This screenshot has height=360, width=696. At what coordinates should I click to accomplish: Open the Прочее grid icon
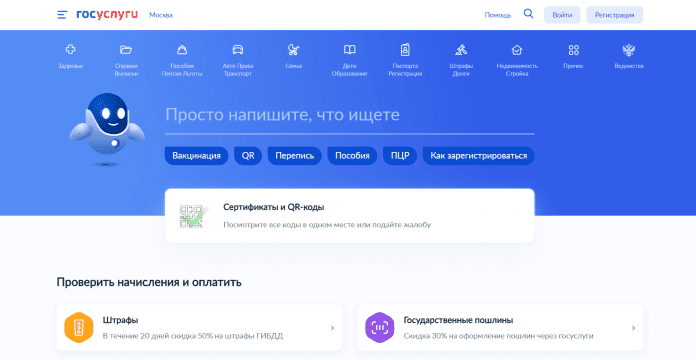pos(573,49)
